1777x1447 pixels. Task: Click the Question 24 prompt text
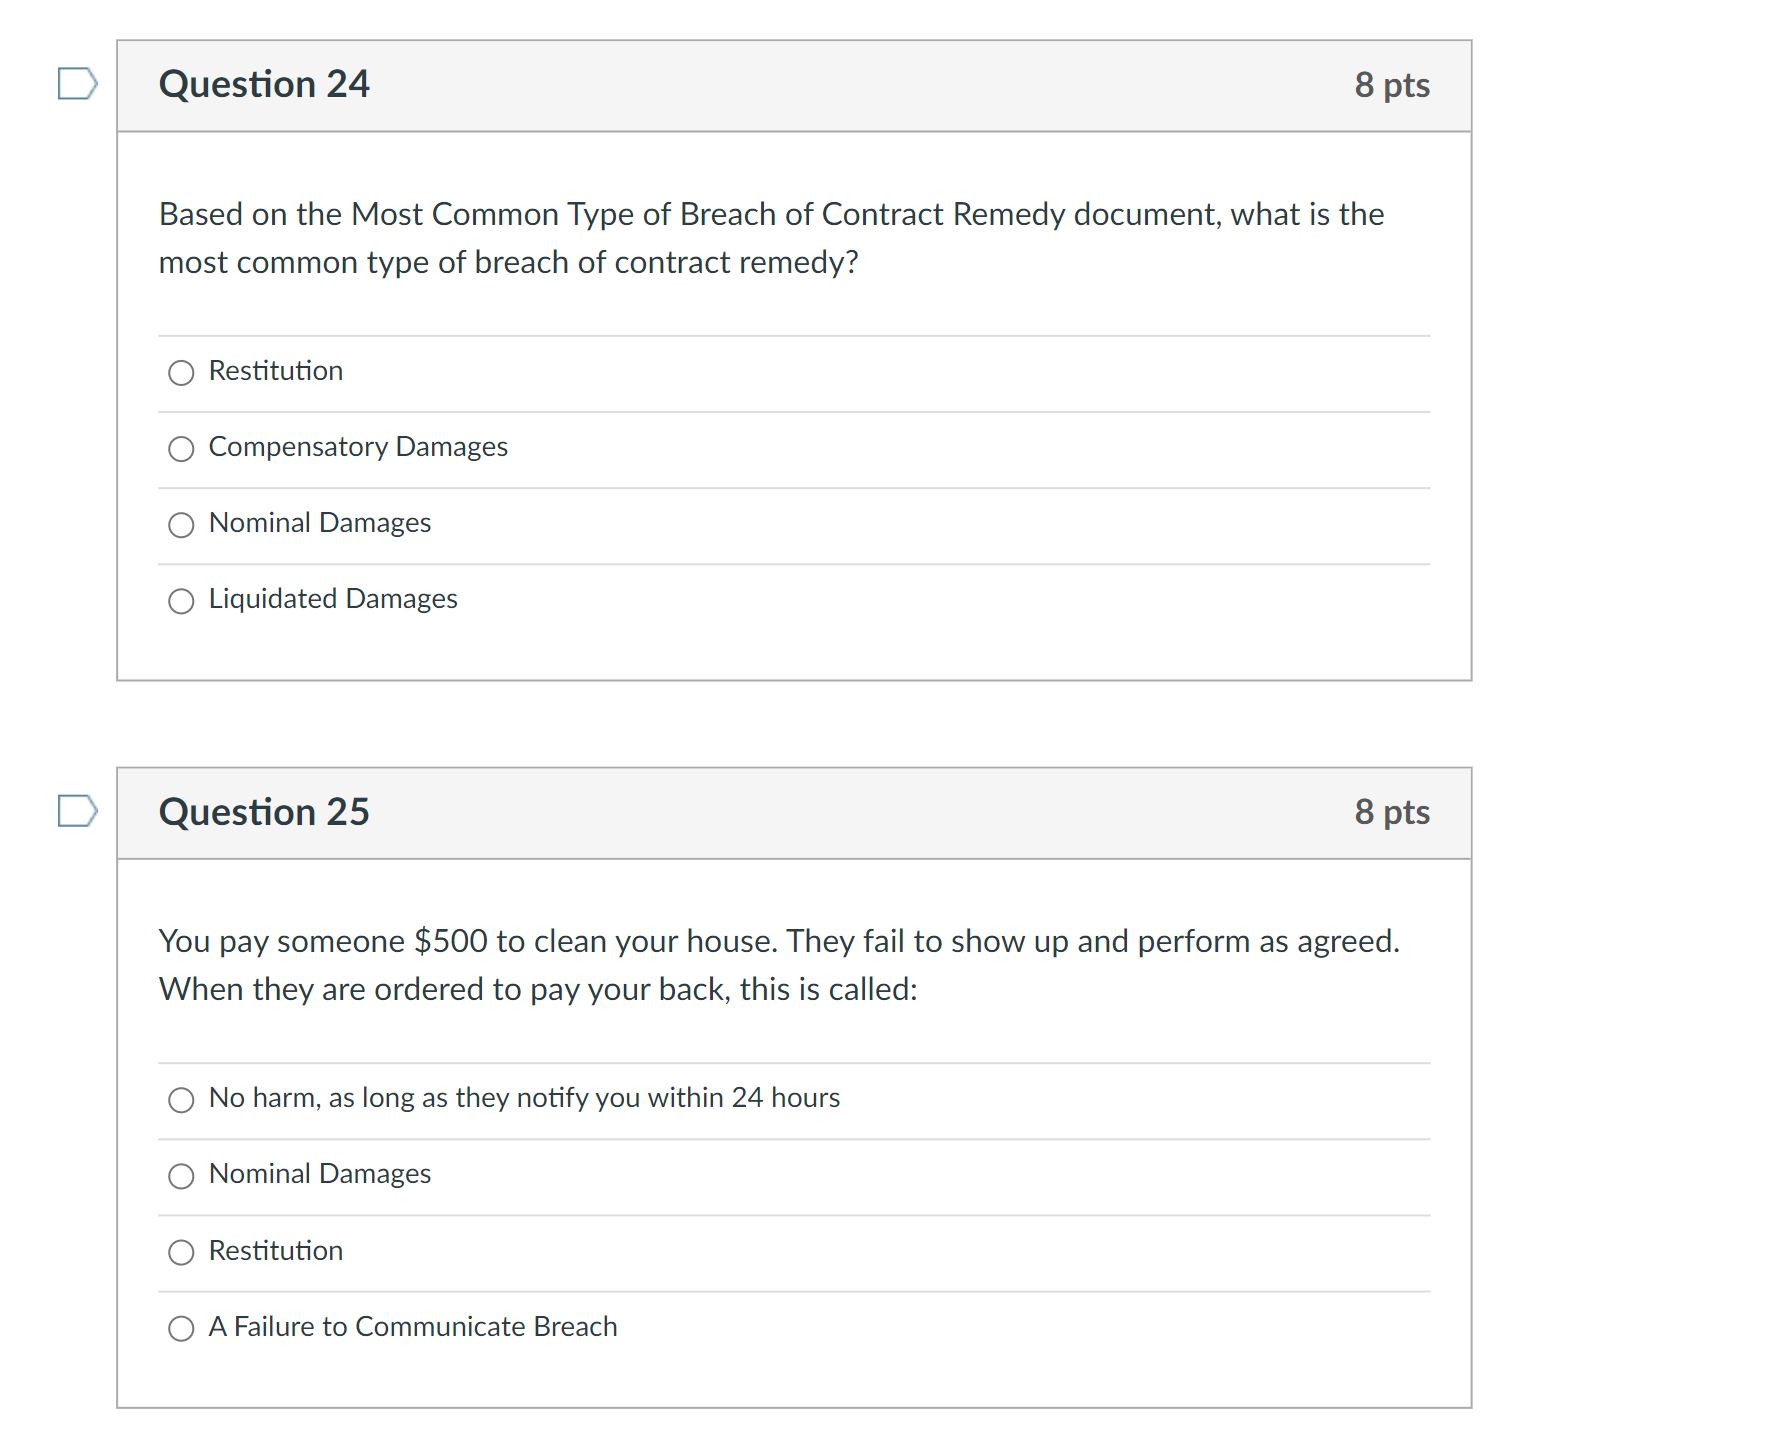pos(770,237)
